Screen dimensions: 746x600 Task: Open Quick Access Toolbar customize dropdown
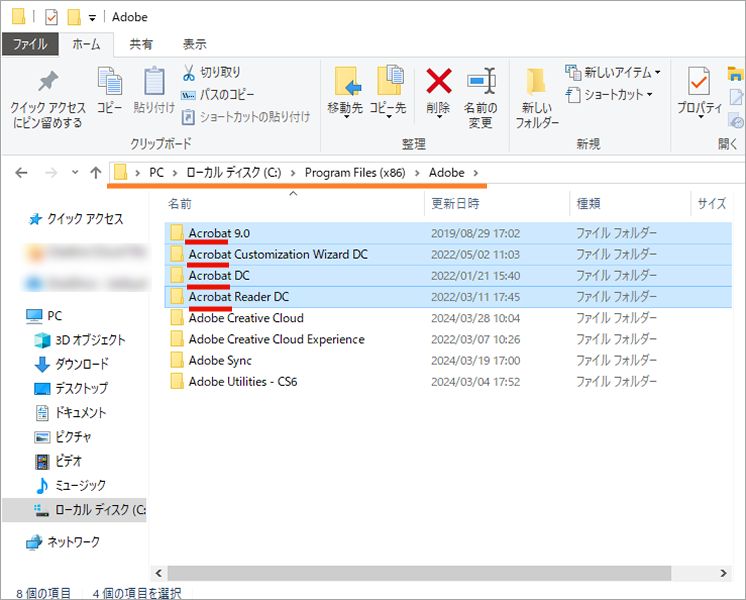(x=92, y=18)
